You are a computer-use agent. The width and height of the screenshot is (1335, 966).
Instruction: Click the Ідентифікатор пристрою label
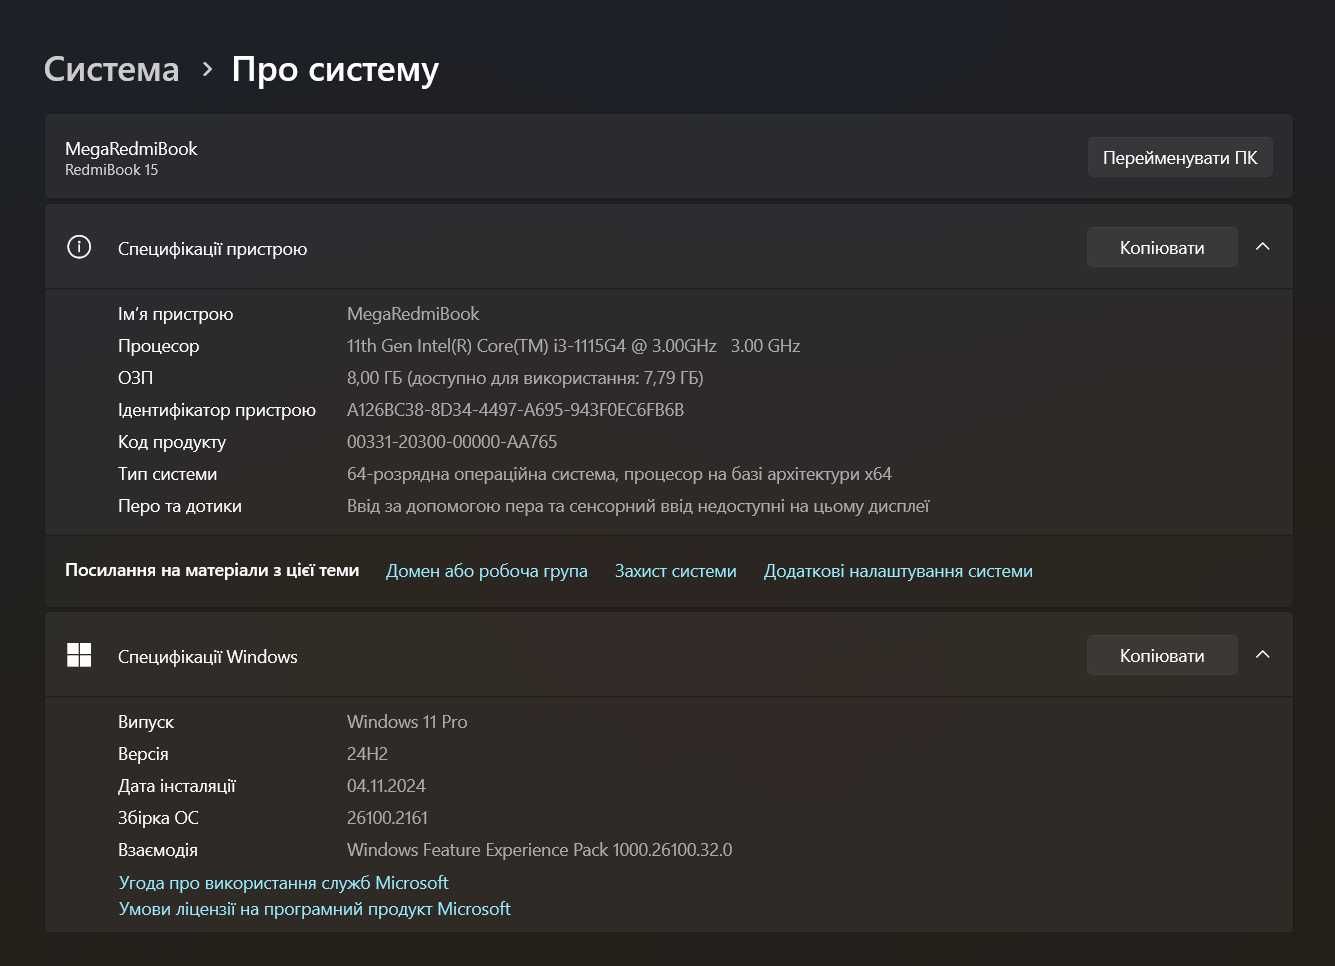pyautogui.click(x=217, y=410)
